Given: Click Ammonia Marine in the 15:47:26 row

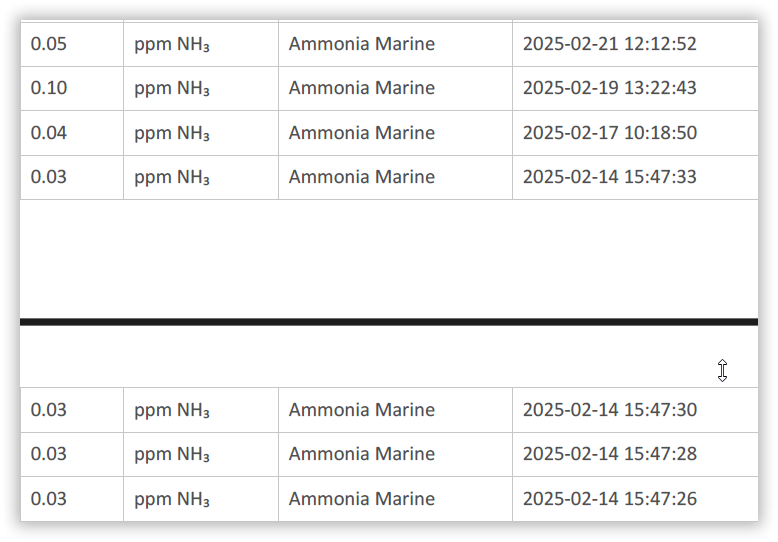Looking at the screenshot, I should click(x=362, y=499).
